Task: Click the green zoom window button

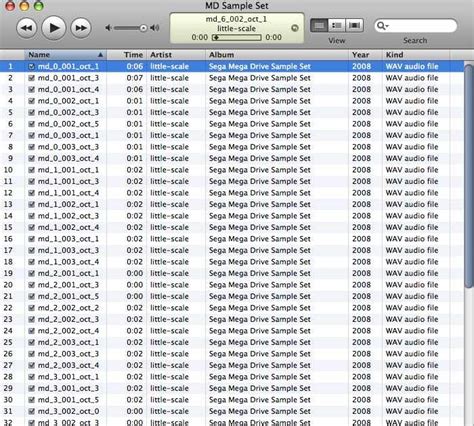Action: pyautogui.click(x=39, y=5)
